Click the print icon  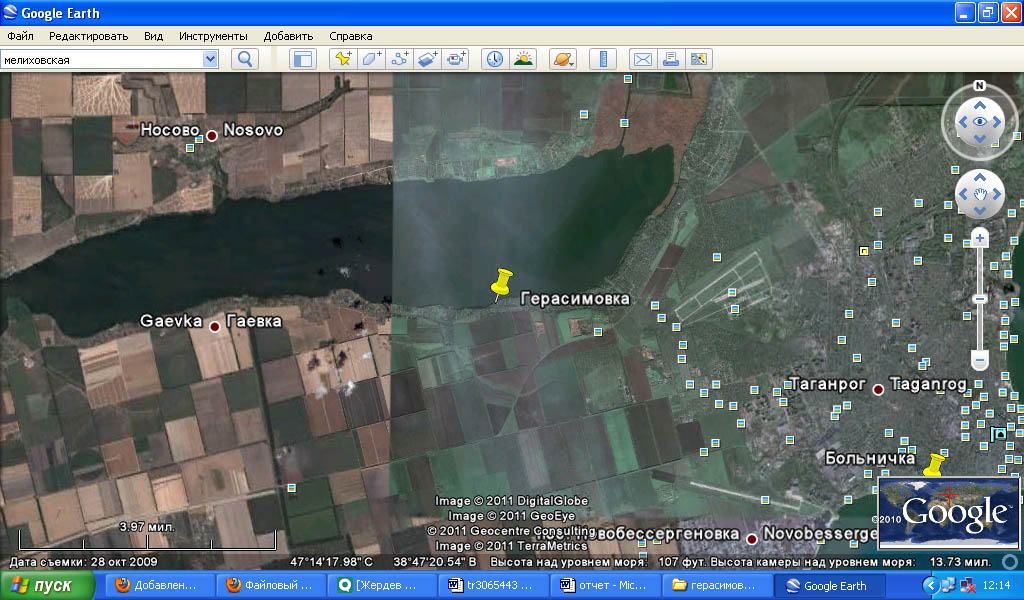[x=671, y=59]
